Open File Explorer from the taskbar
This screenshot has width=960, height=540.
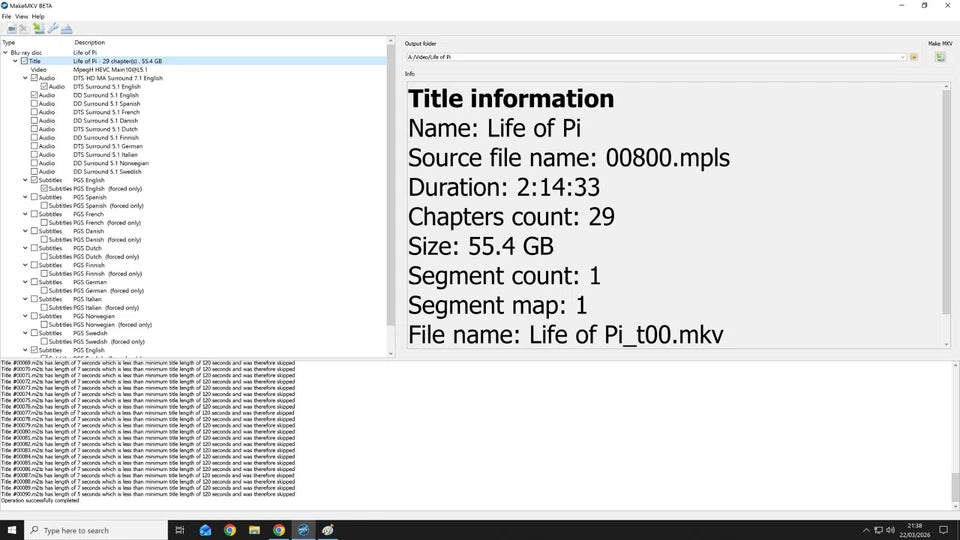pos(254,530)
